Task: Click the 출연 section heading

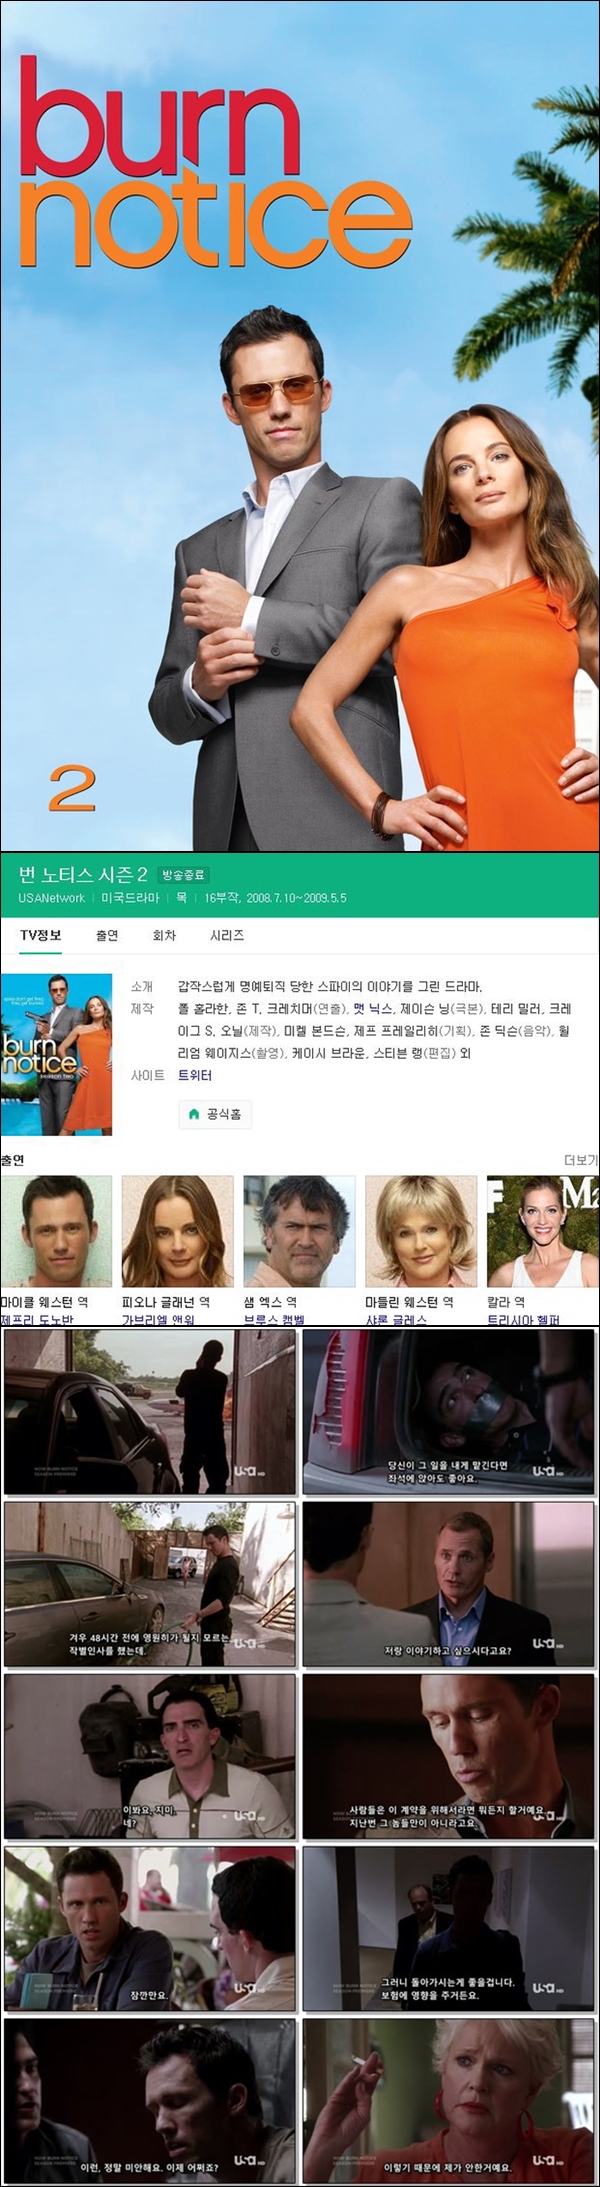Action: pyautogui.click(x=12, y=1160)
